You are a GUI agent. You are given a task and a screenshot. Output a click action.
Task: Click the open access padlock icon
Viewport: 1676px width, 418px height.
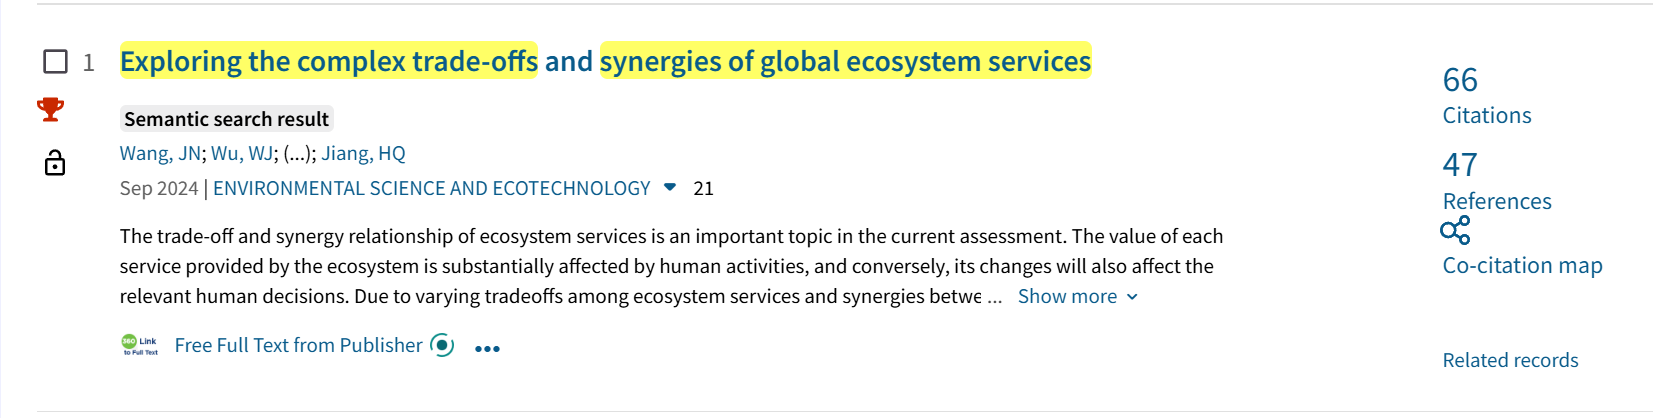(55, 163)
